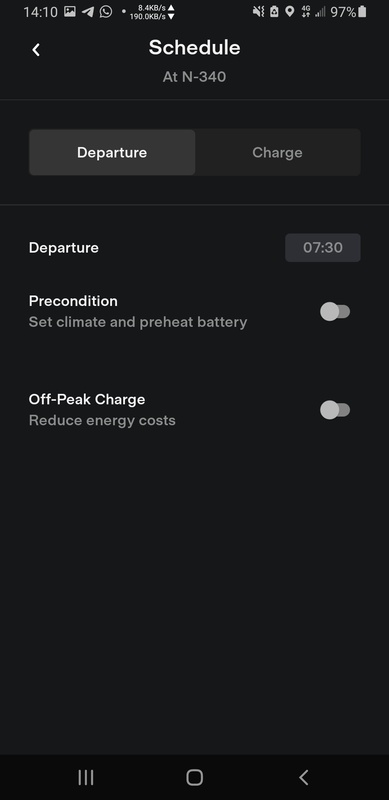Tap the Telegram paper plane status icon
Image resolution: width=389 pixels, height=800 pixels.
click(x=88, y=12)
